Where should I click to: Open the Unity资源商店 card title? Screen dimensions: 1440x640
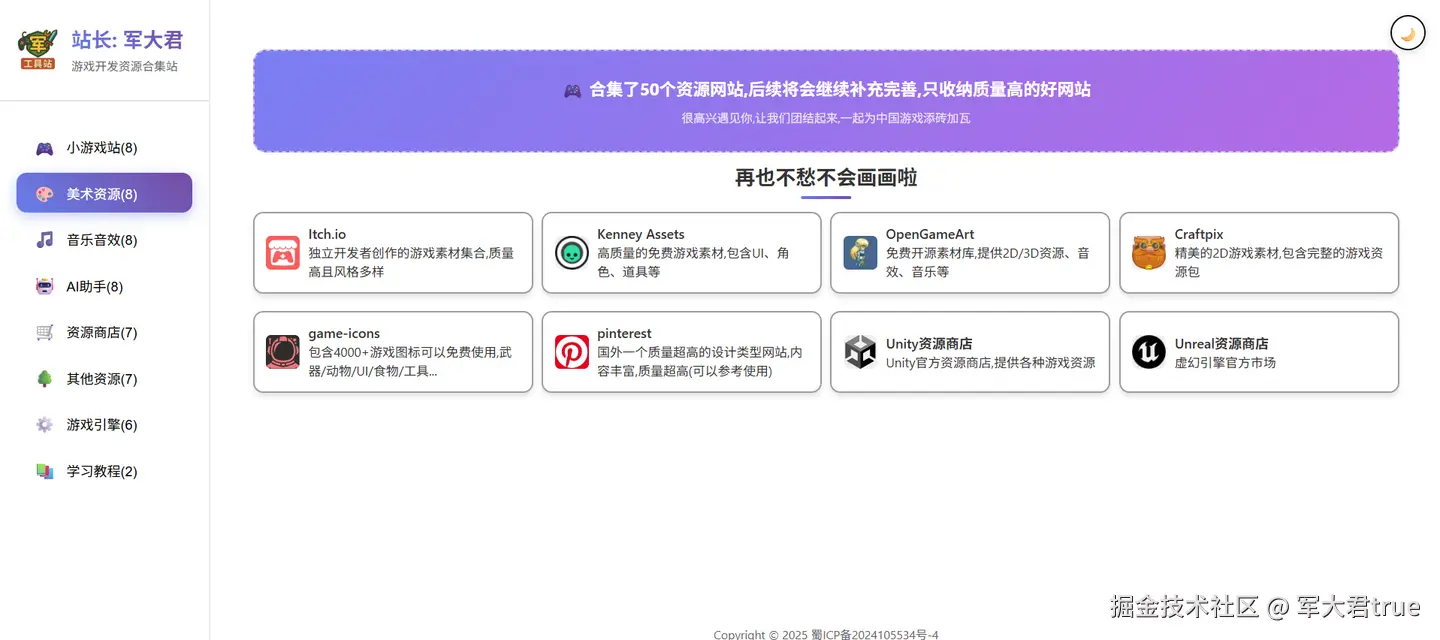click(x=929, y=344)
